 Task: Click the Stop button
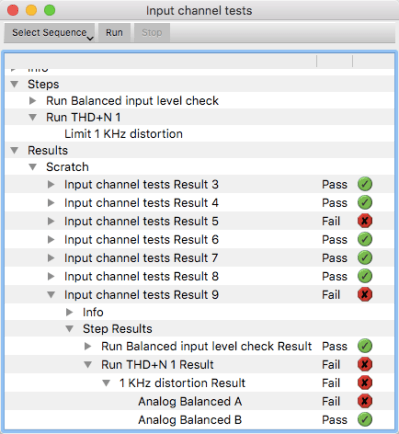tap(152, 33)
